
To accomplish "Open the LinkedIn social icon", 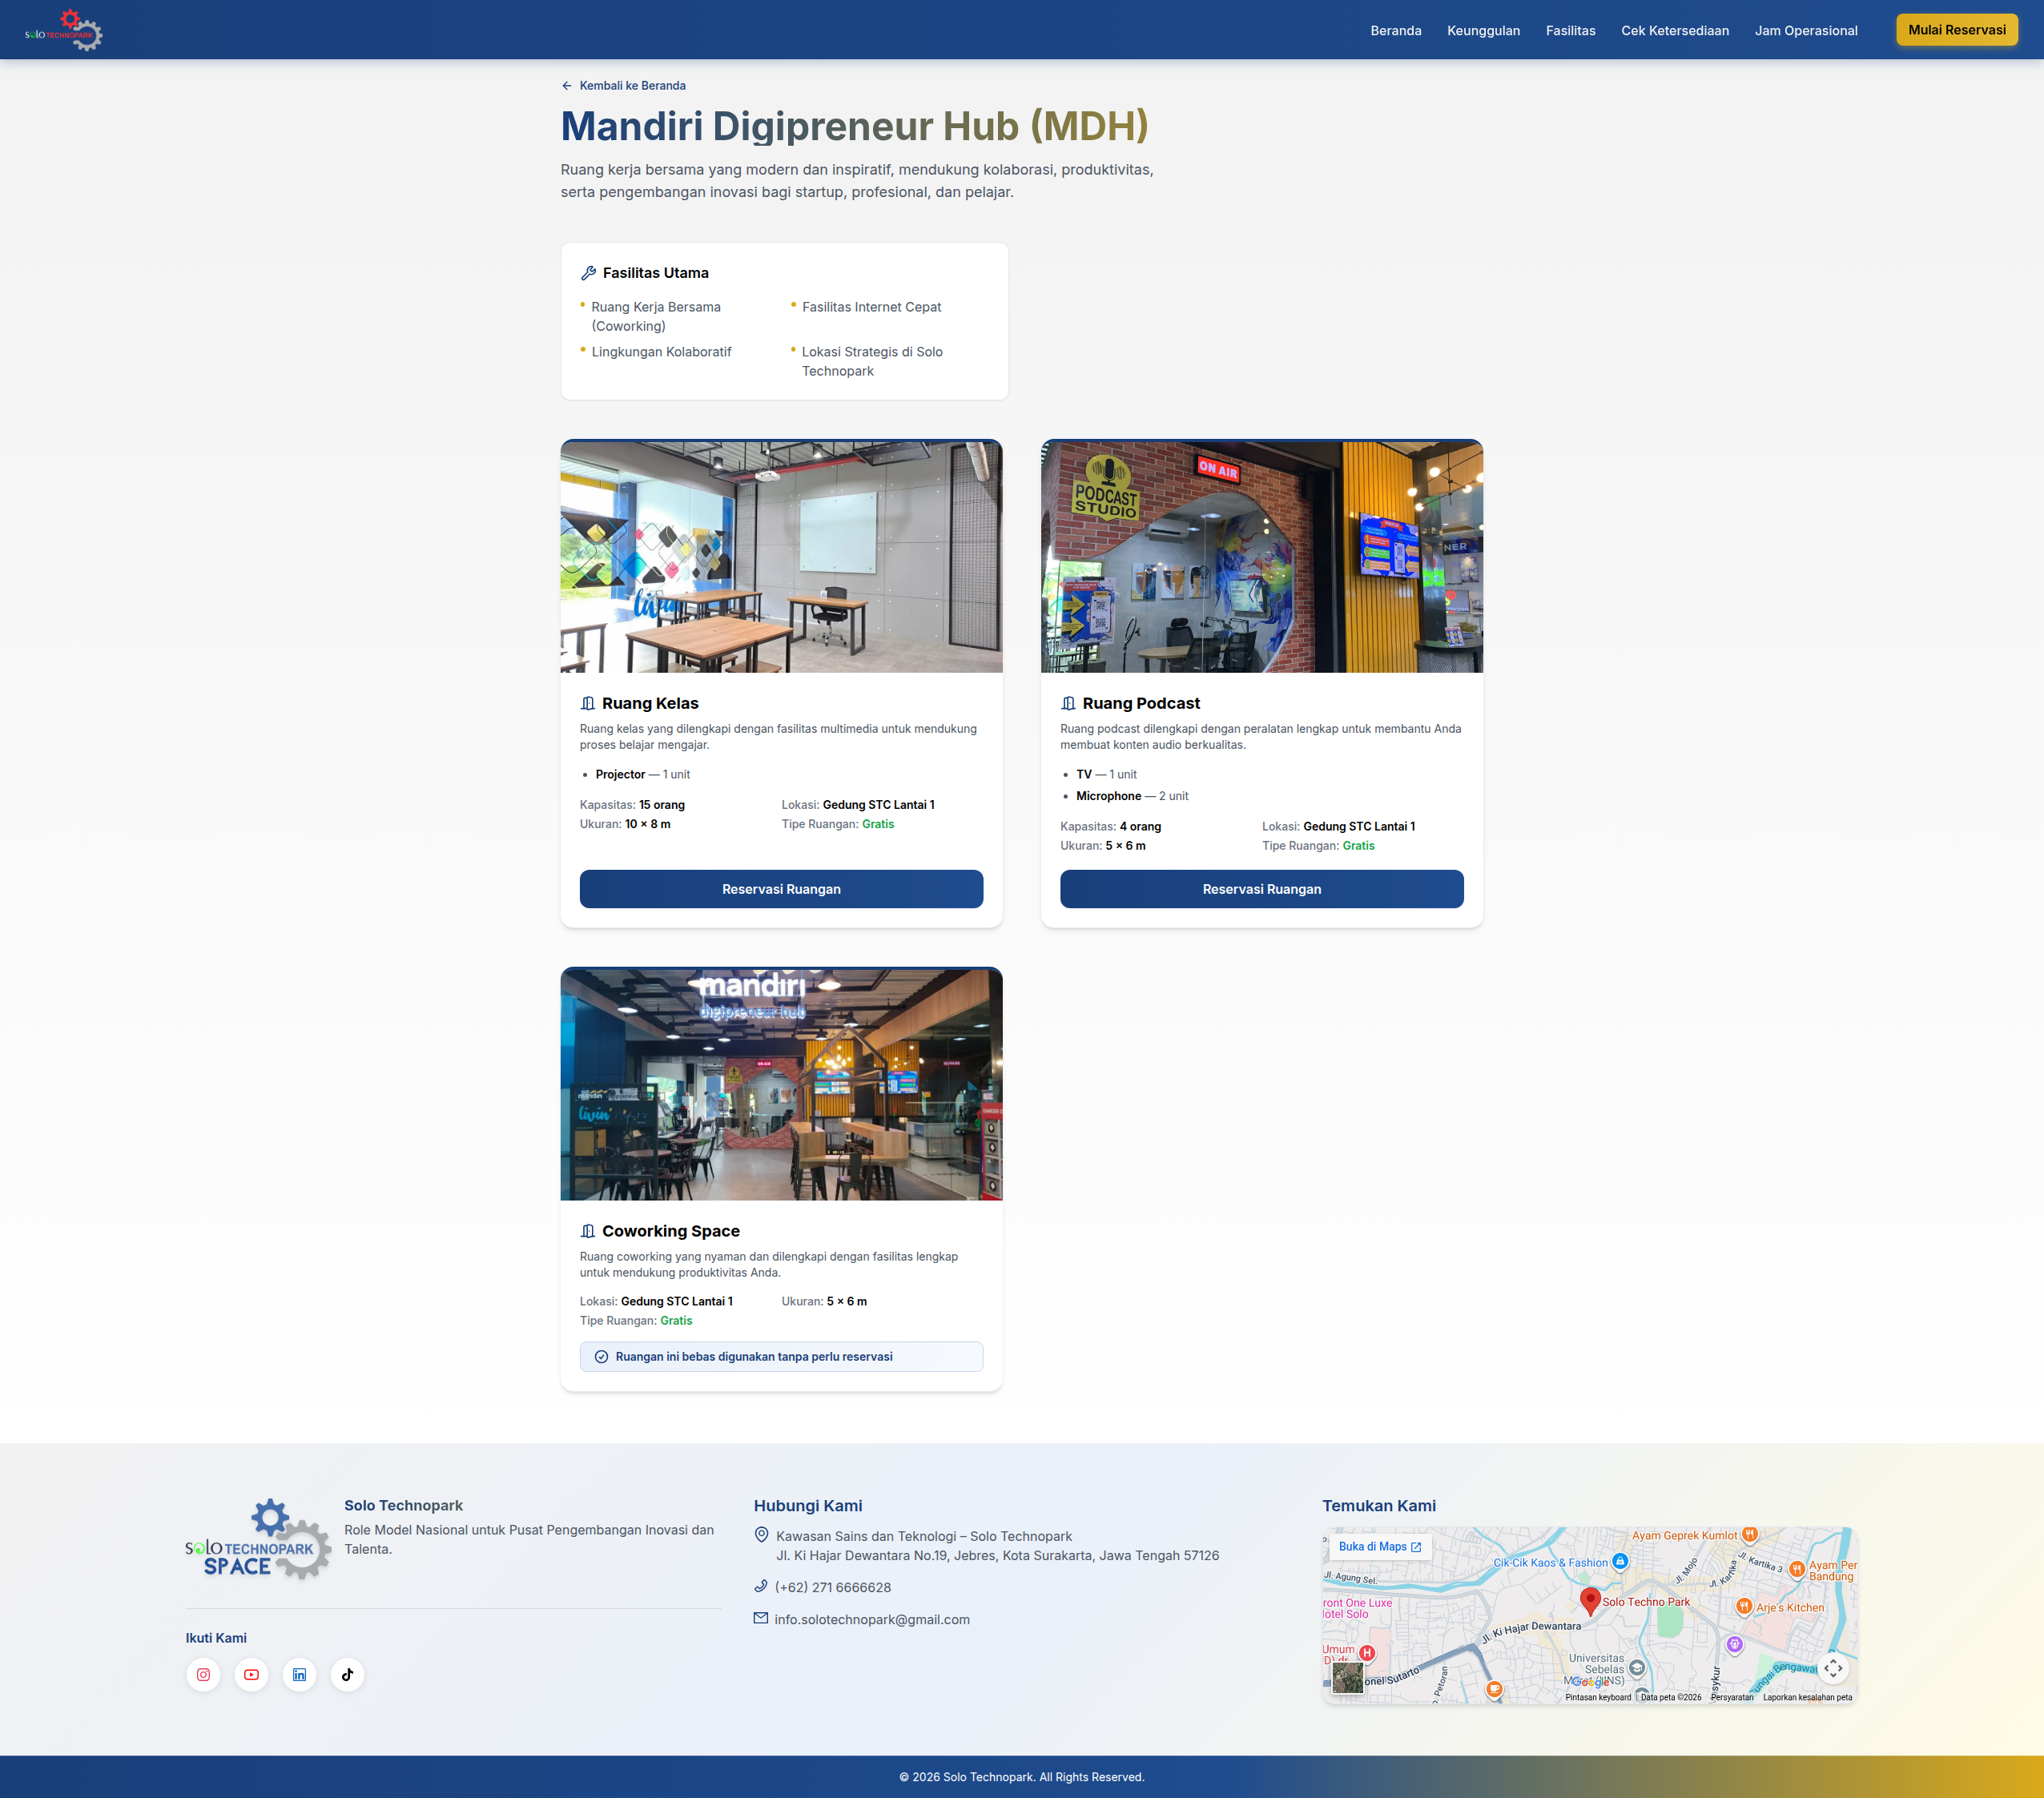I will (x=299, y=1675).
